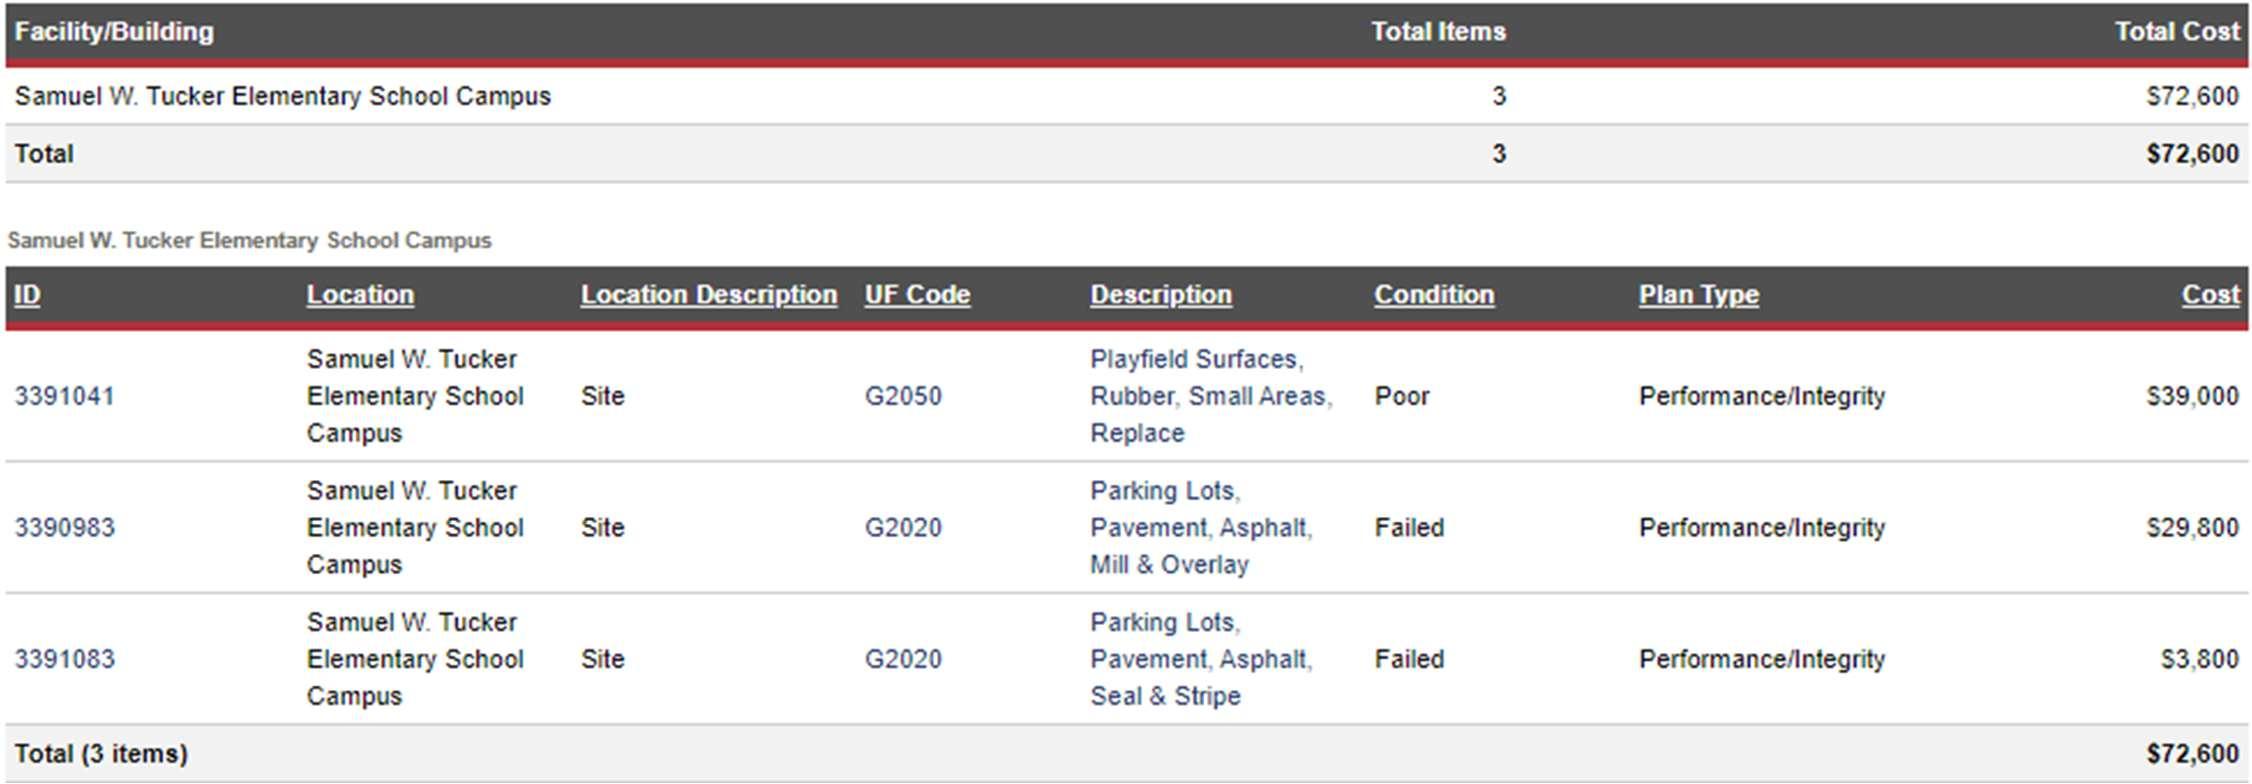Open record ID 3391041
2252x784 pixels.
click(65, 396)
